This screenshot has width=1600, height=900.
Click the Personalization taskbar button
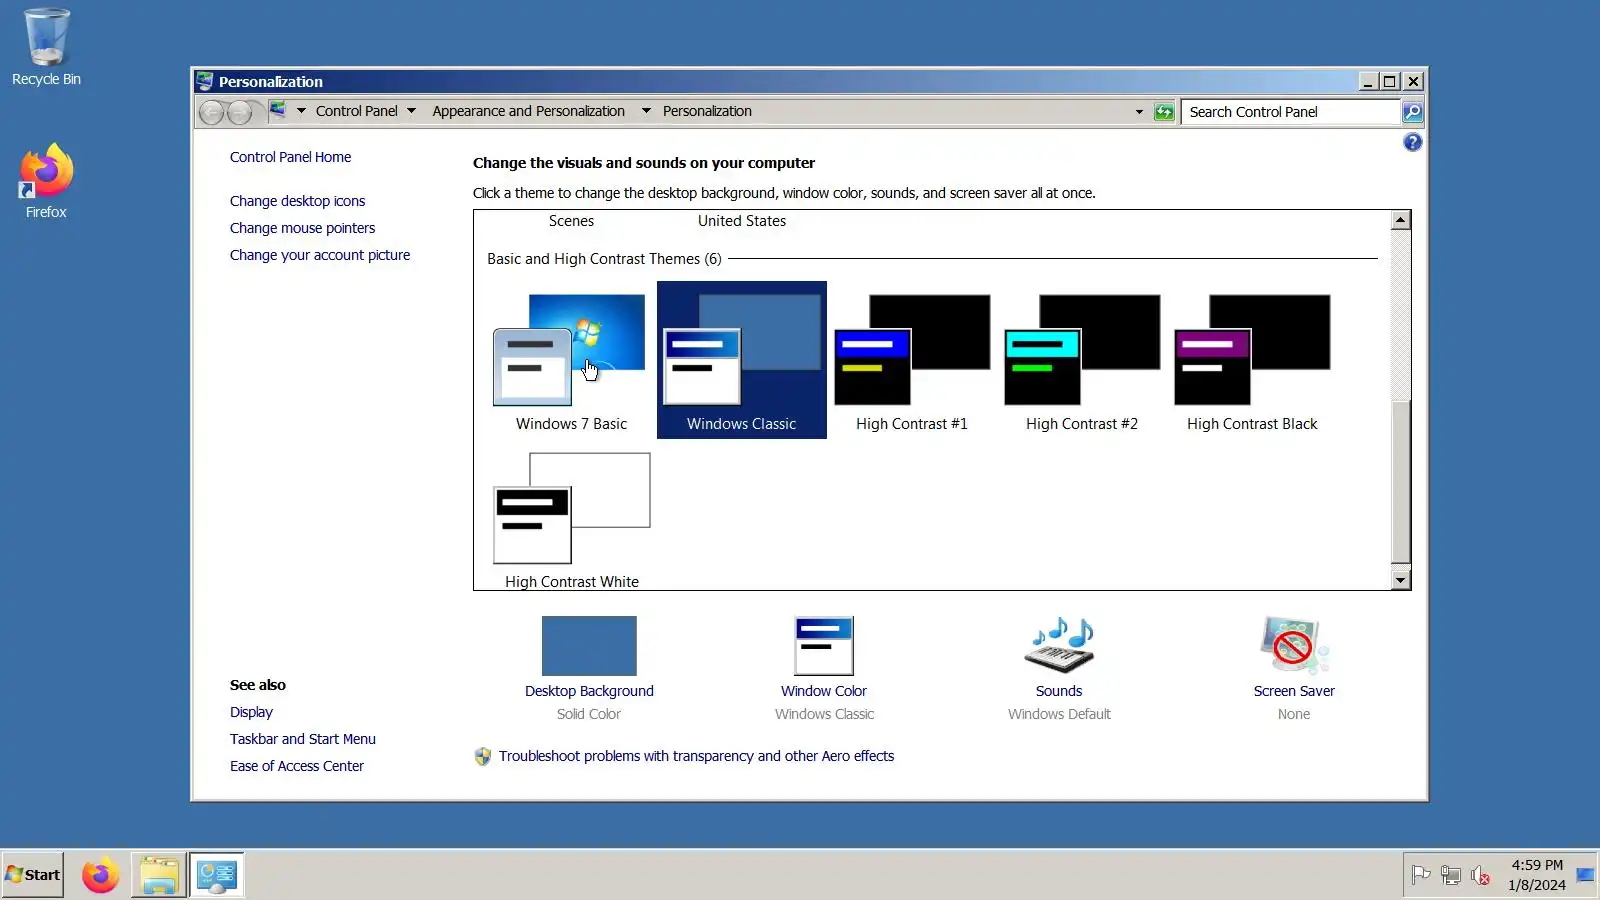[217, 875]
